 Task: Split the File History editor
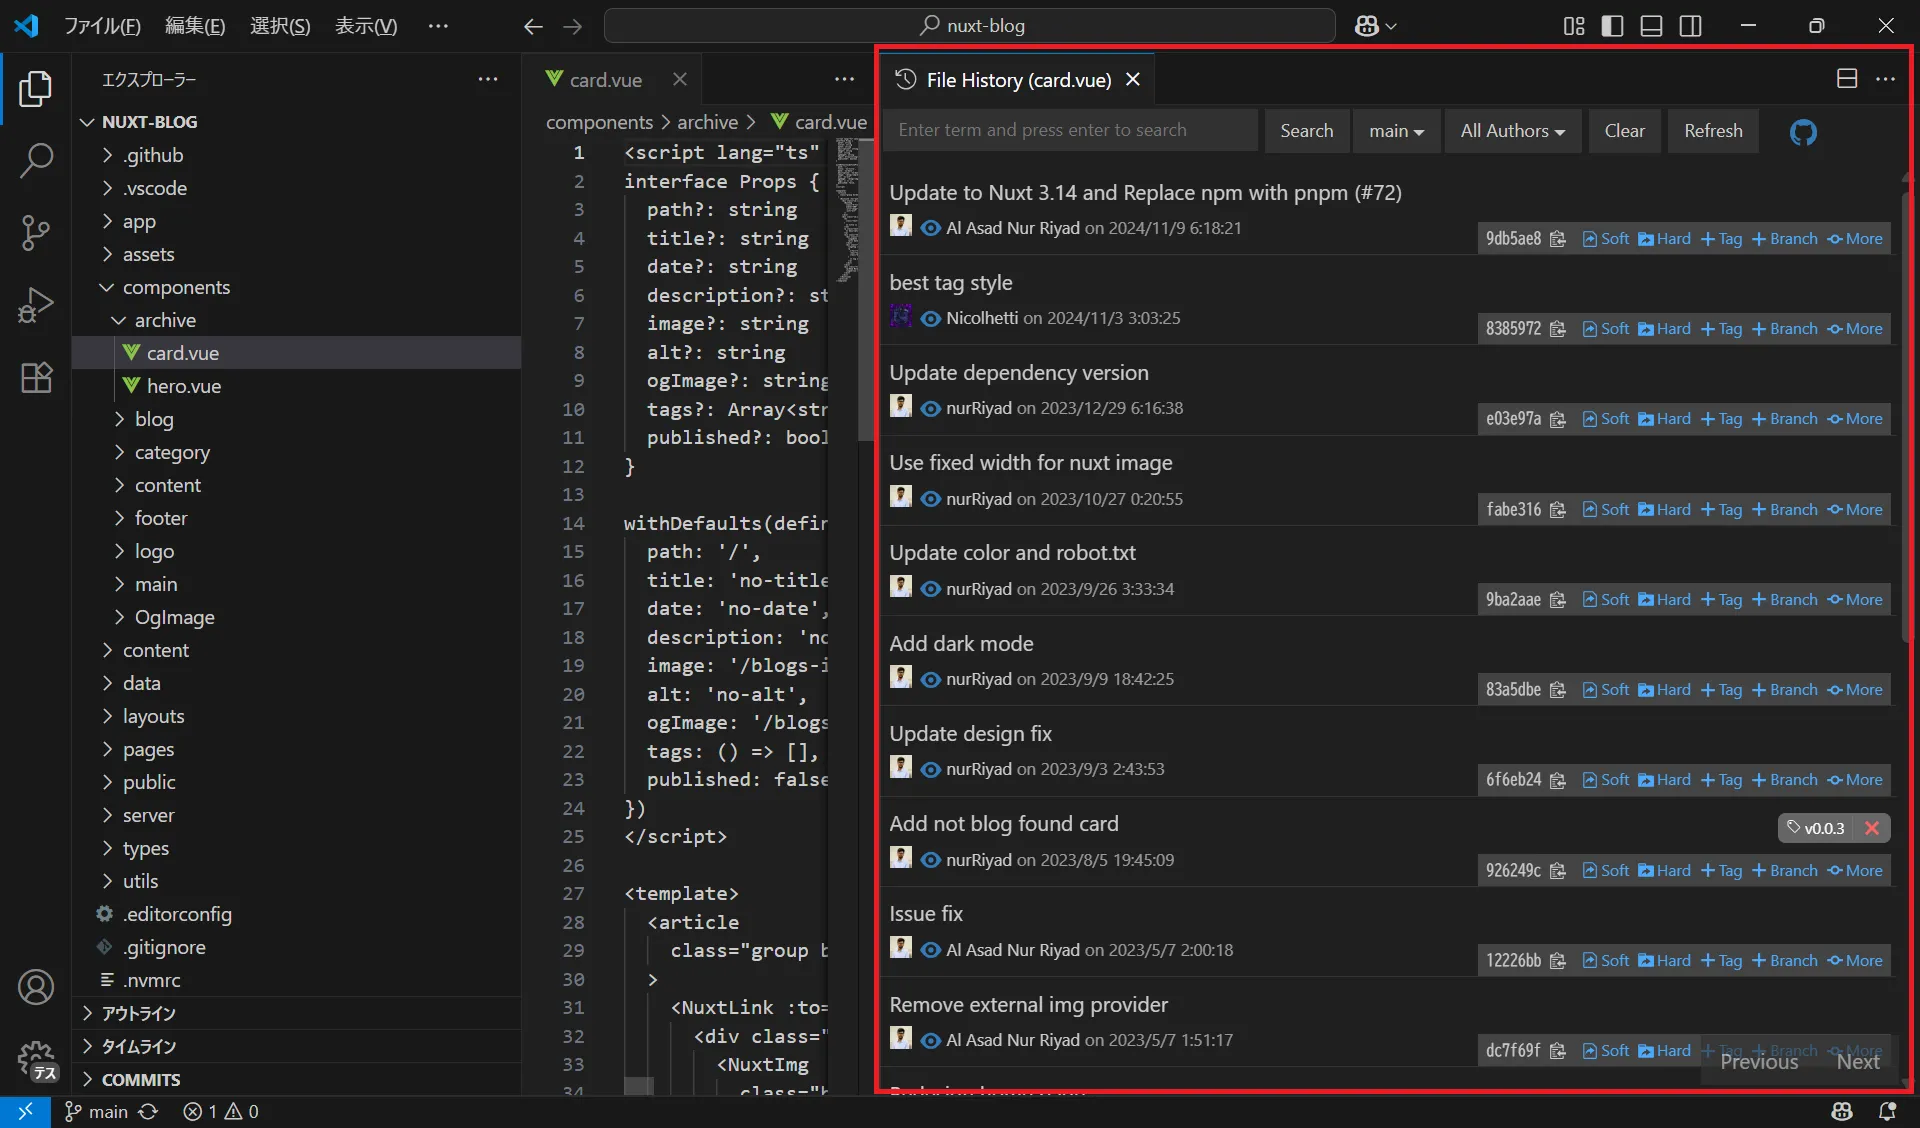pyautogui.click(x=1847, y=79)
